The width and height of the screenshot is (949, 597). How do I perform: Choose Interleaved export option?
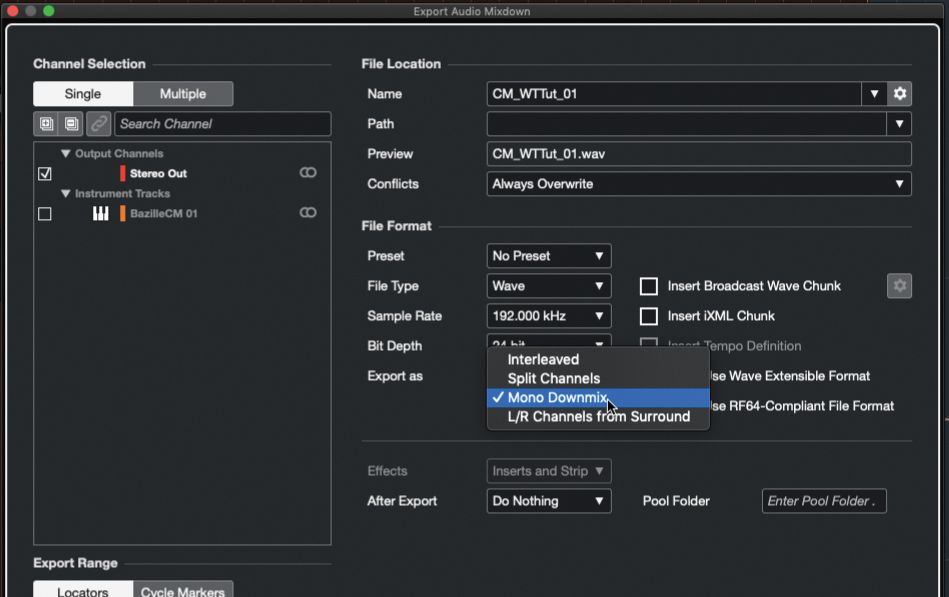click(x=543, y=360)
